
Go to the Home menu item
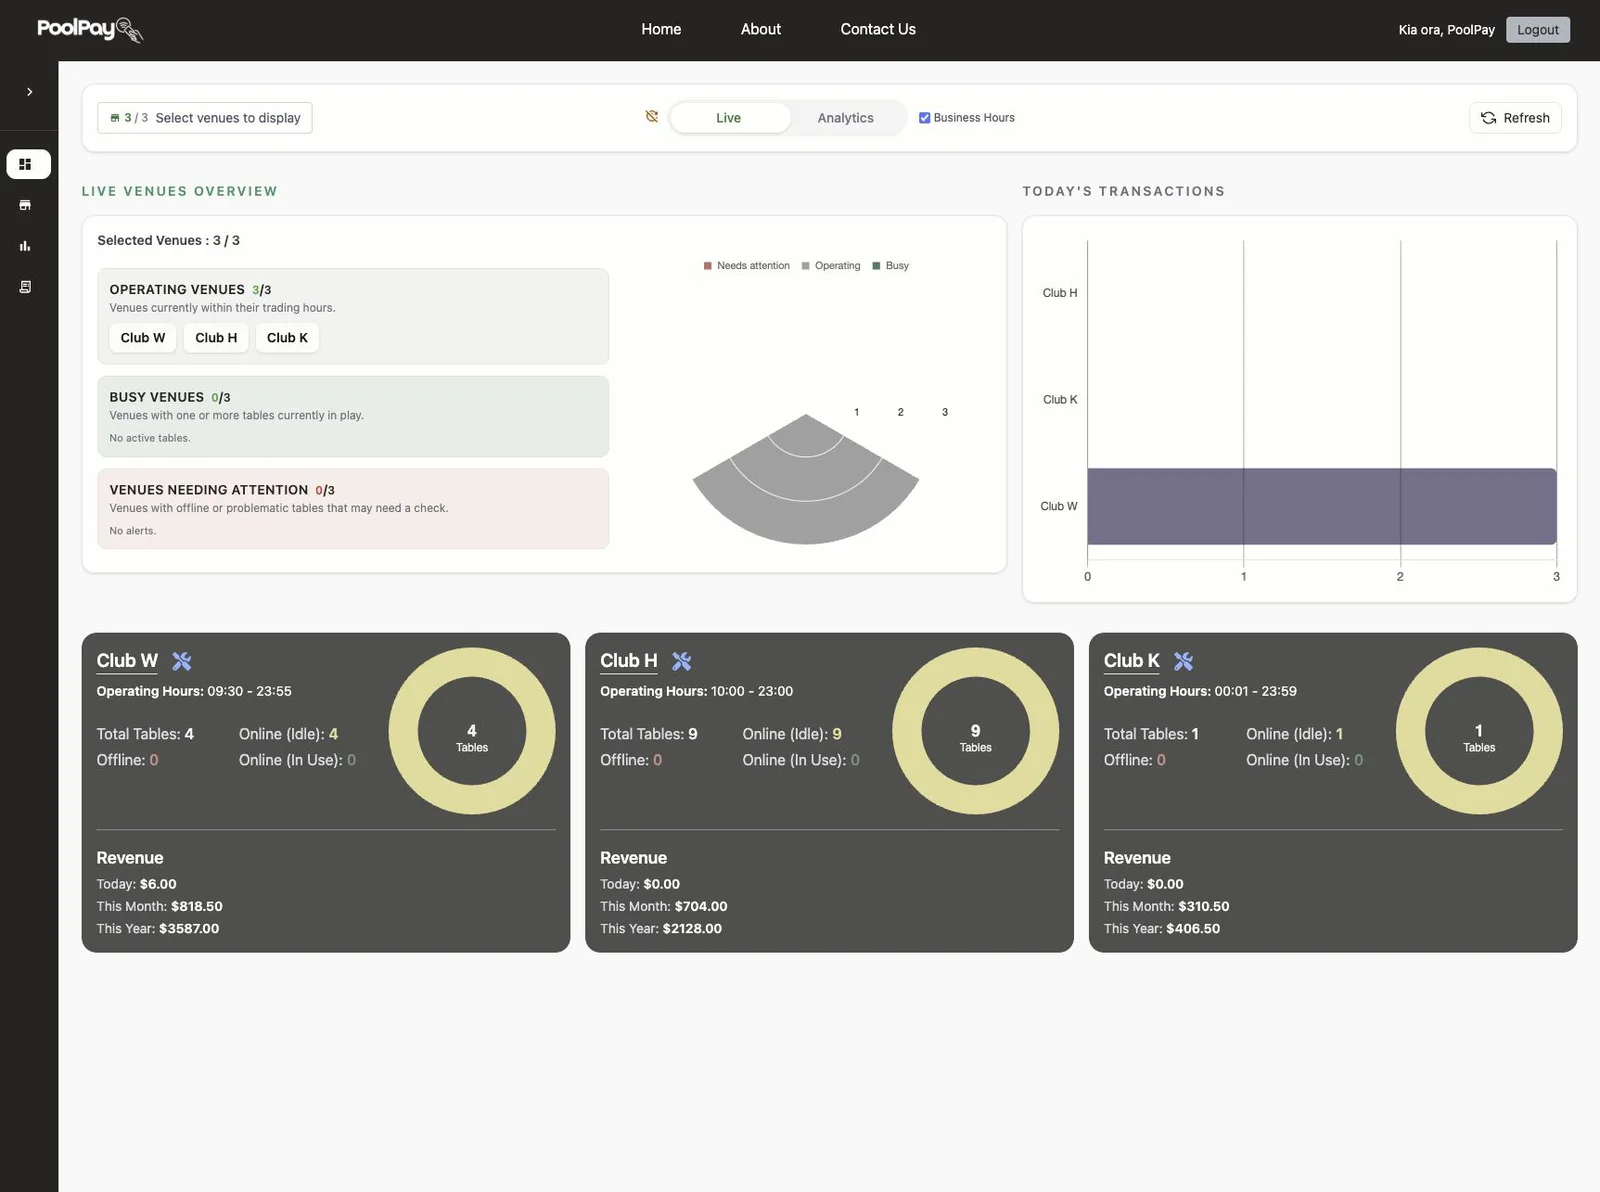(661, 29)
